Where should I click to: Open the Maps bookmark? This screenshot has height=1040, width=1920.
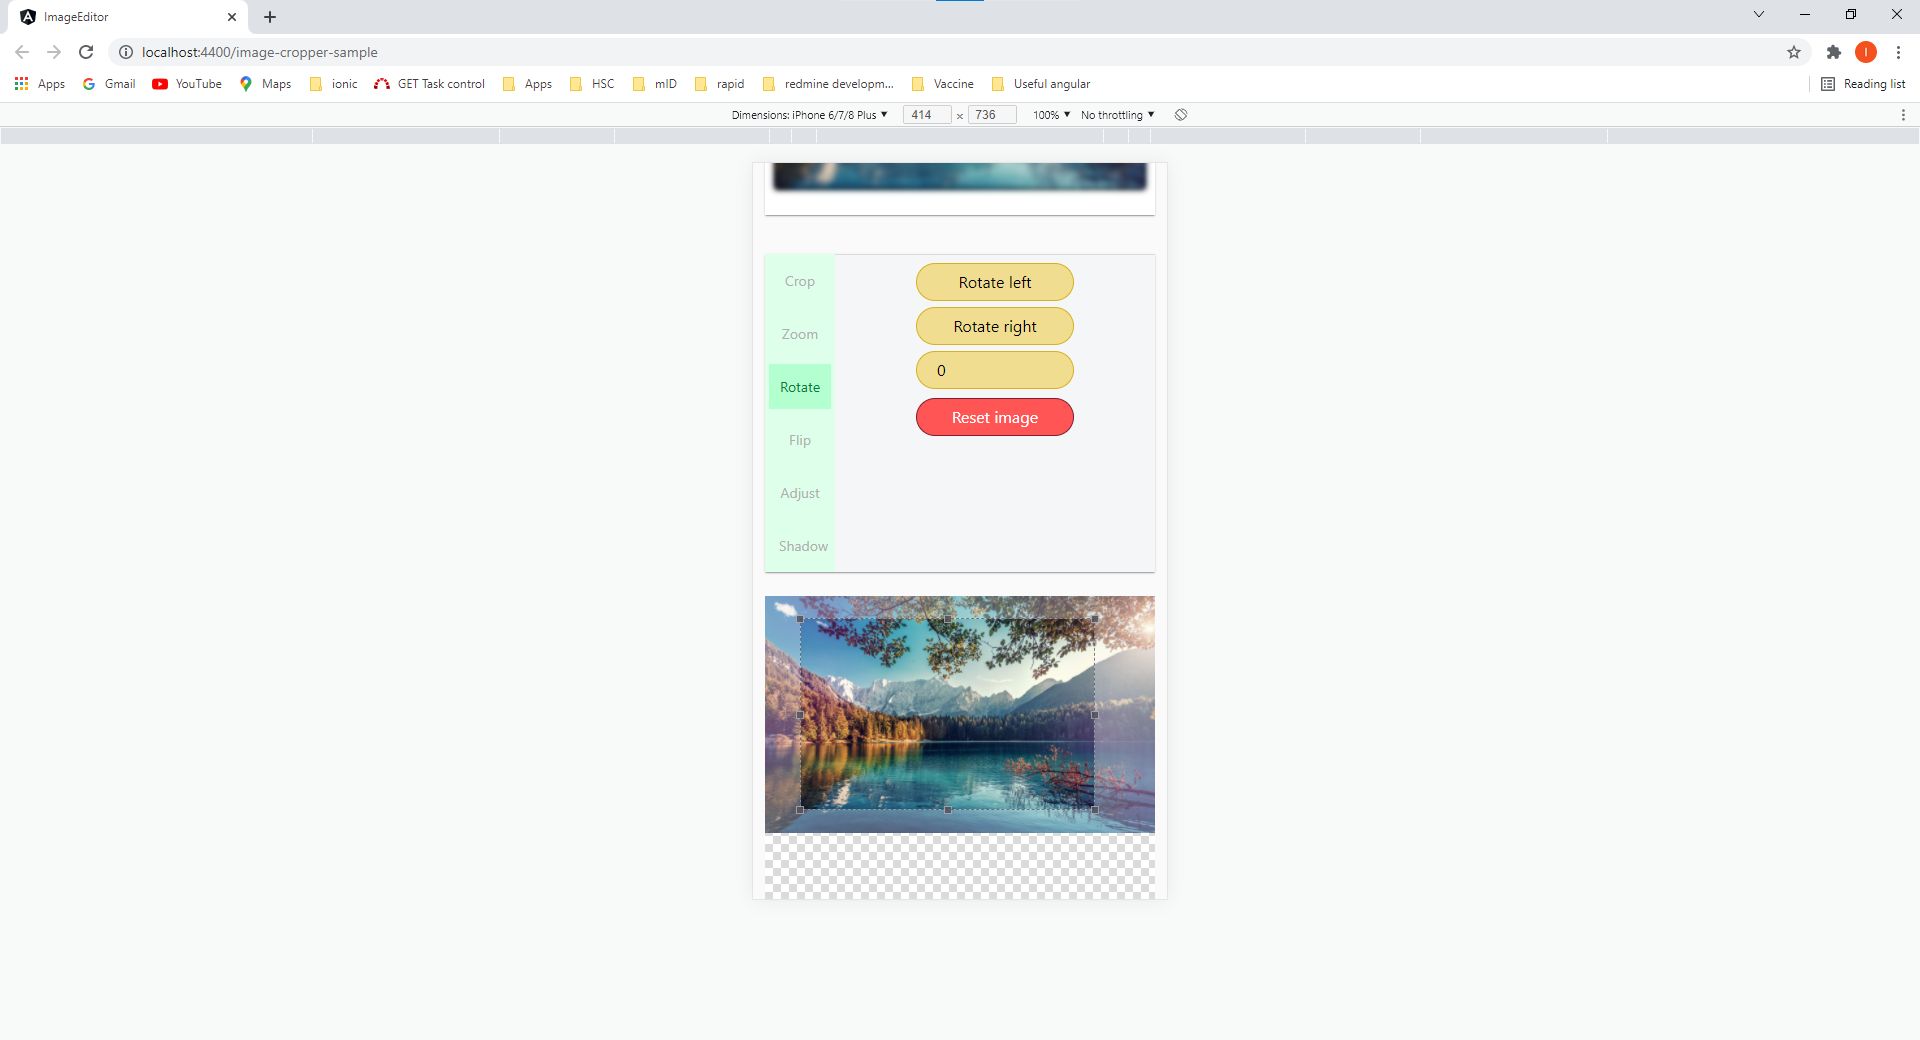(265, 84)
